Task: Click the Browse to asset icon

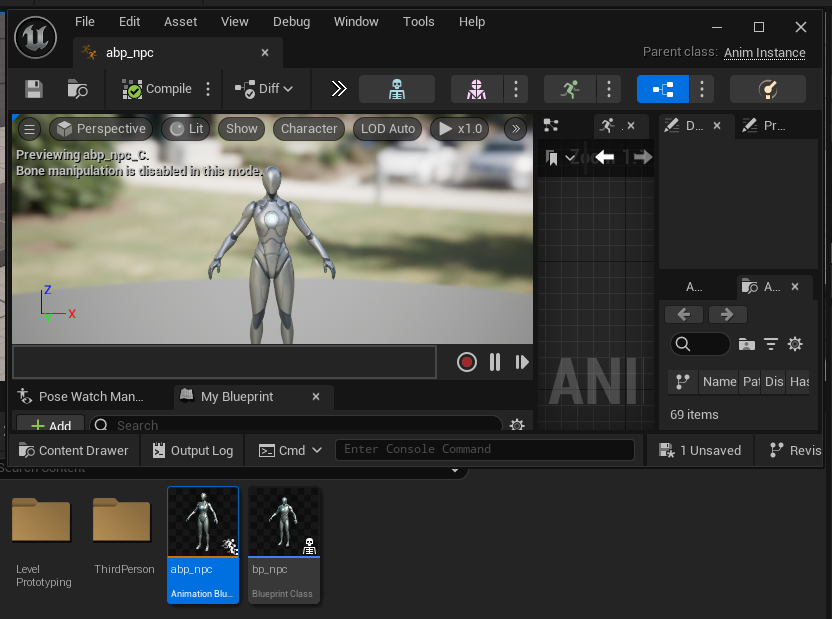Action: 77,89
